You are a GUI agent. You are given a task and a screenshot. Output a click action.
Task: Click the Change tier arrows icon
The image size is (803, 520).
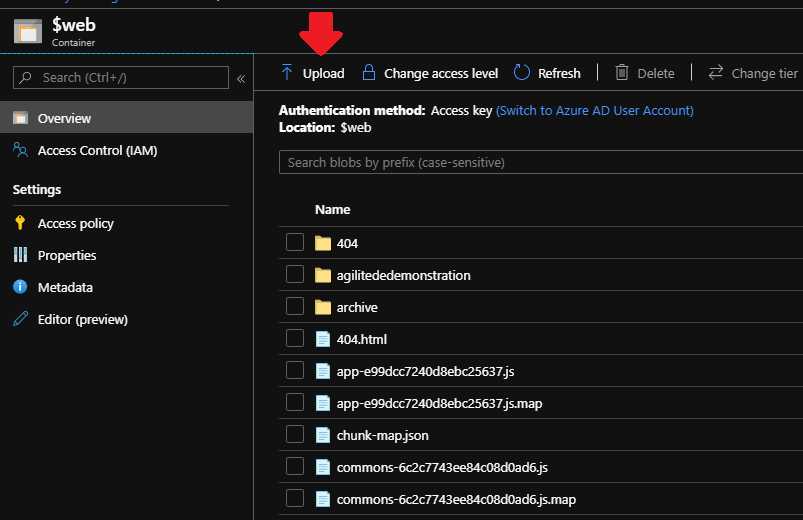point(716,73)
